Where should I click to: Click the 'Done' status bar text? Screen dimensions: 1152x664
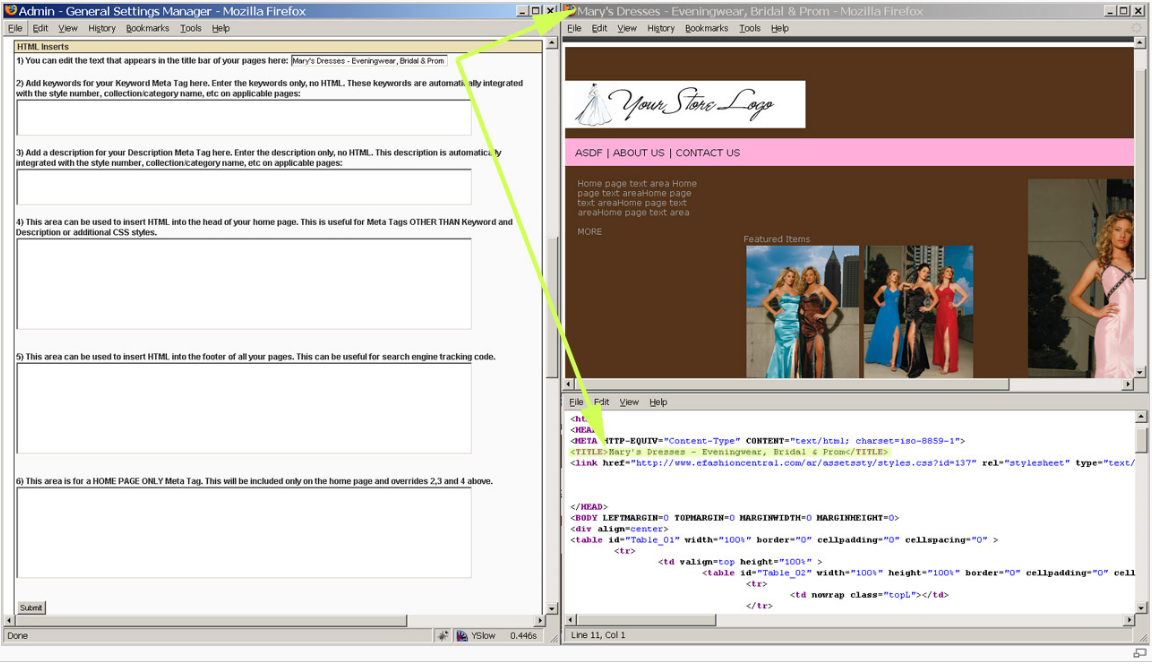click(x=18, y=636)
